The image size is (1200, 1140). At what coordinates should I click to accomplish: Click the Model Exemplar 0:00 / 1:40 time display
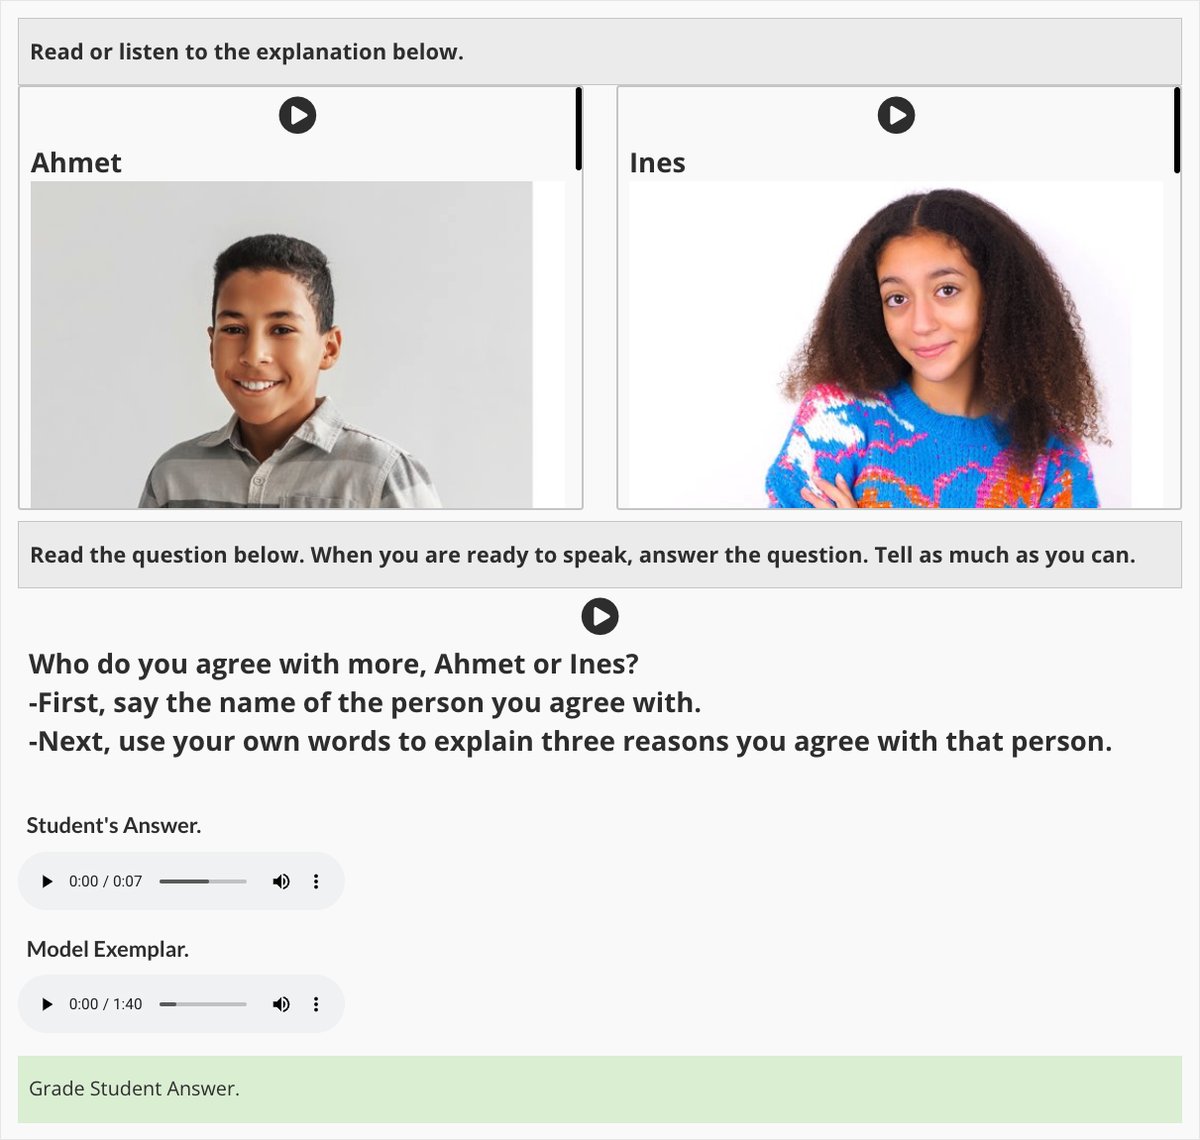106,1004
